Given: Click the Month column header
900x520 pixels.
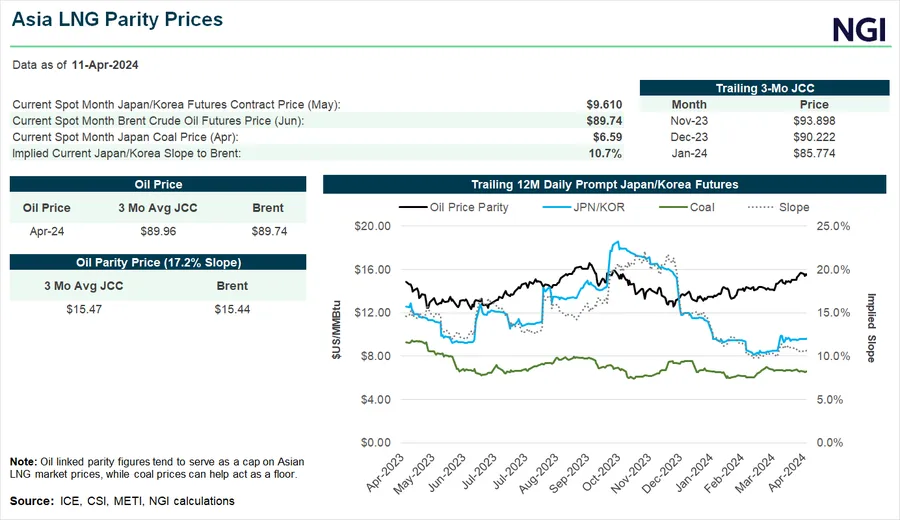Looking at the screenshot, I should (x=689, y=104).
